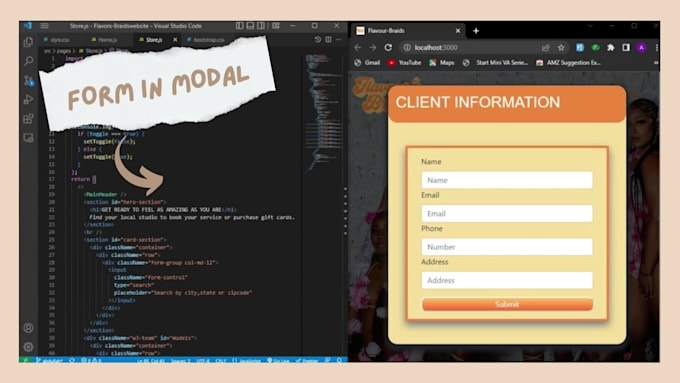Click the remote indicator in VS Code status bar

(x=26, y=360)
